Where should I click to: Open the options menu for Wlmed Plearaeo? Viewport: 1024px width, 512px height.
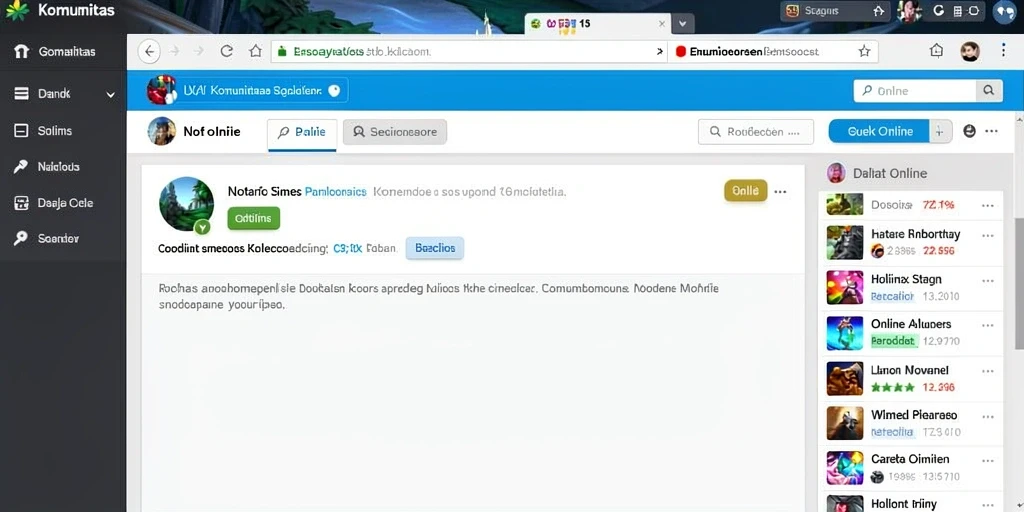(987, 416)
